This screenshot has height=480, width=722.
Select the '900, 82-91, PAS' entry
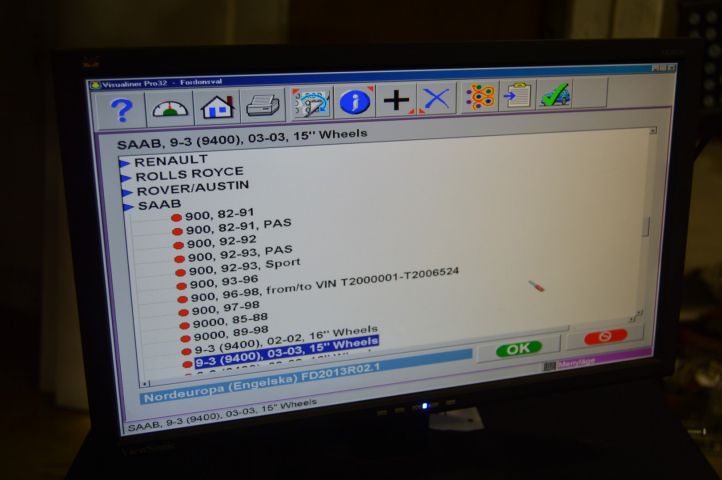coord(239,226)
